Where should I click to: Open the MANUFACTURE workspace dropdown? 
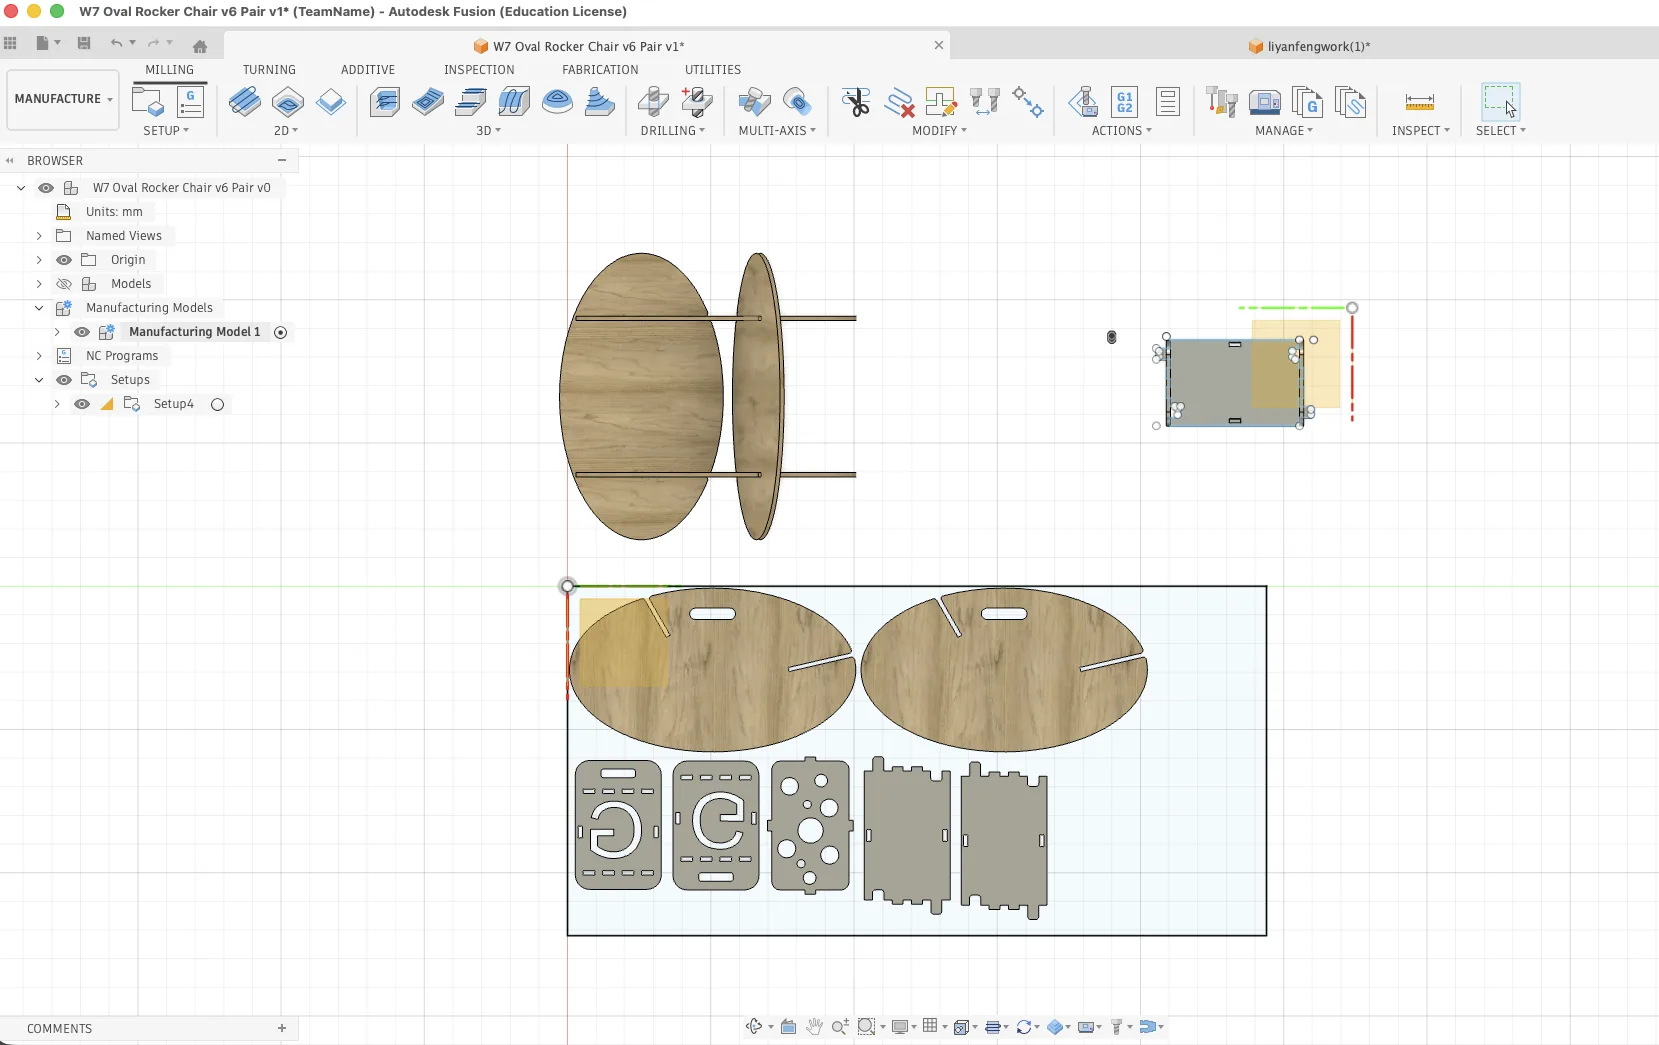[x=63, y=99]
